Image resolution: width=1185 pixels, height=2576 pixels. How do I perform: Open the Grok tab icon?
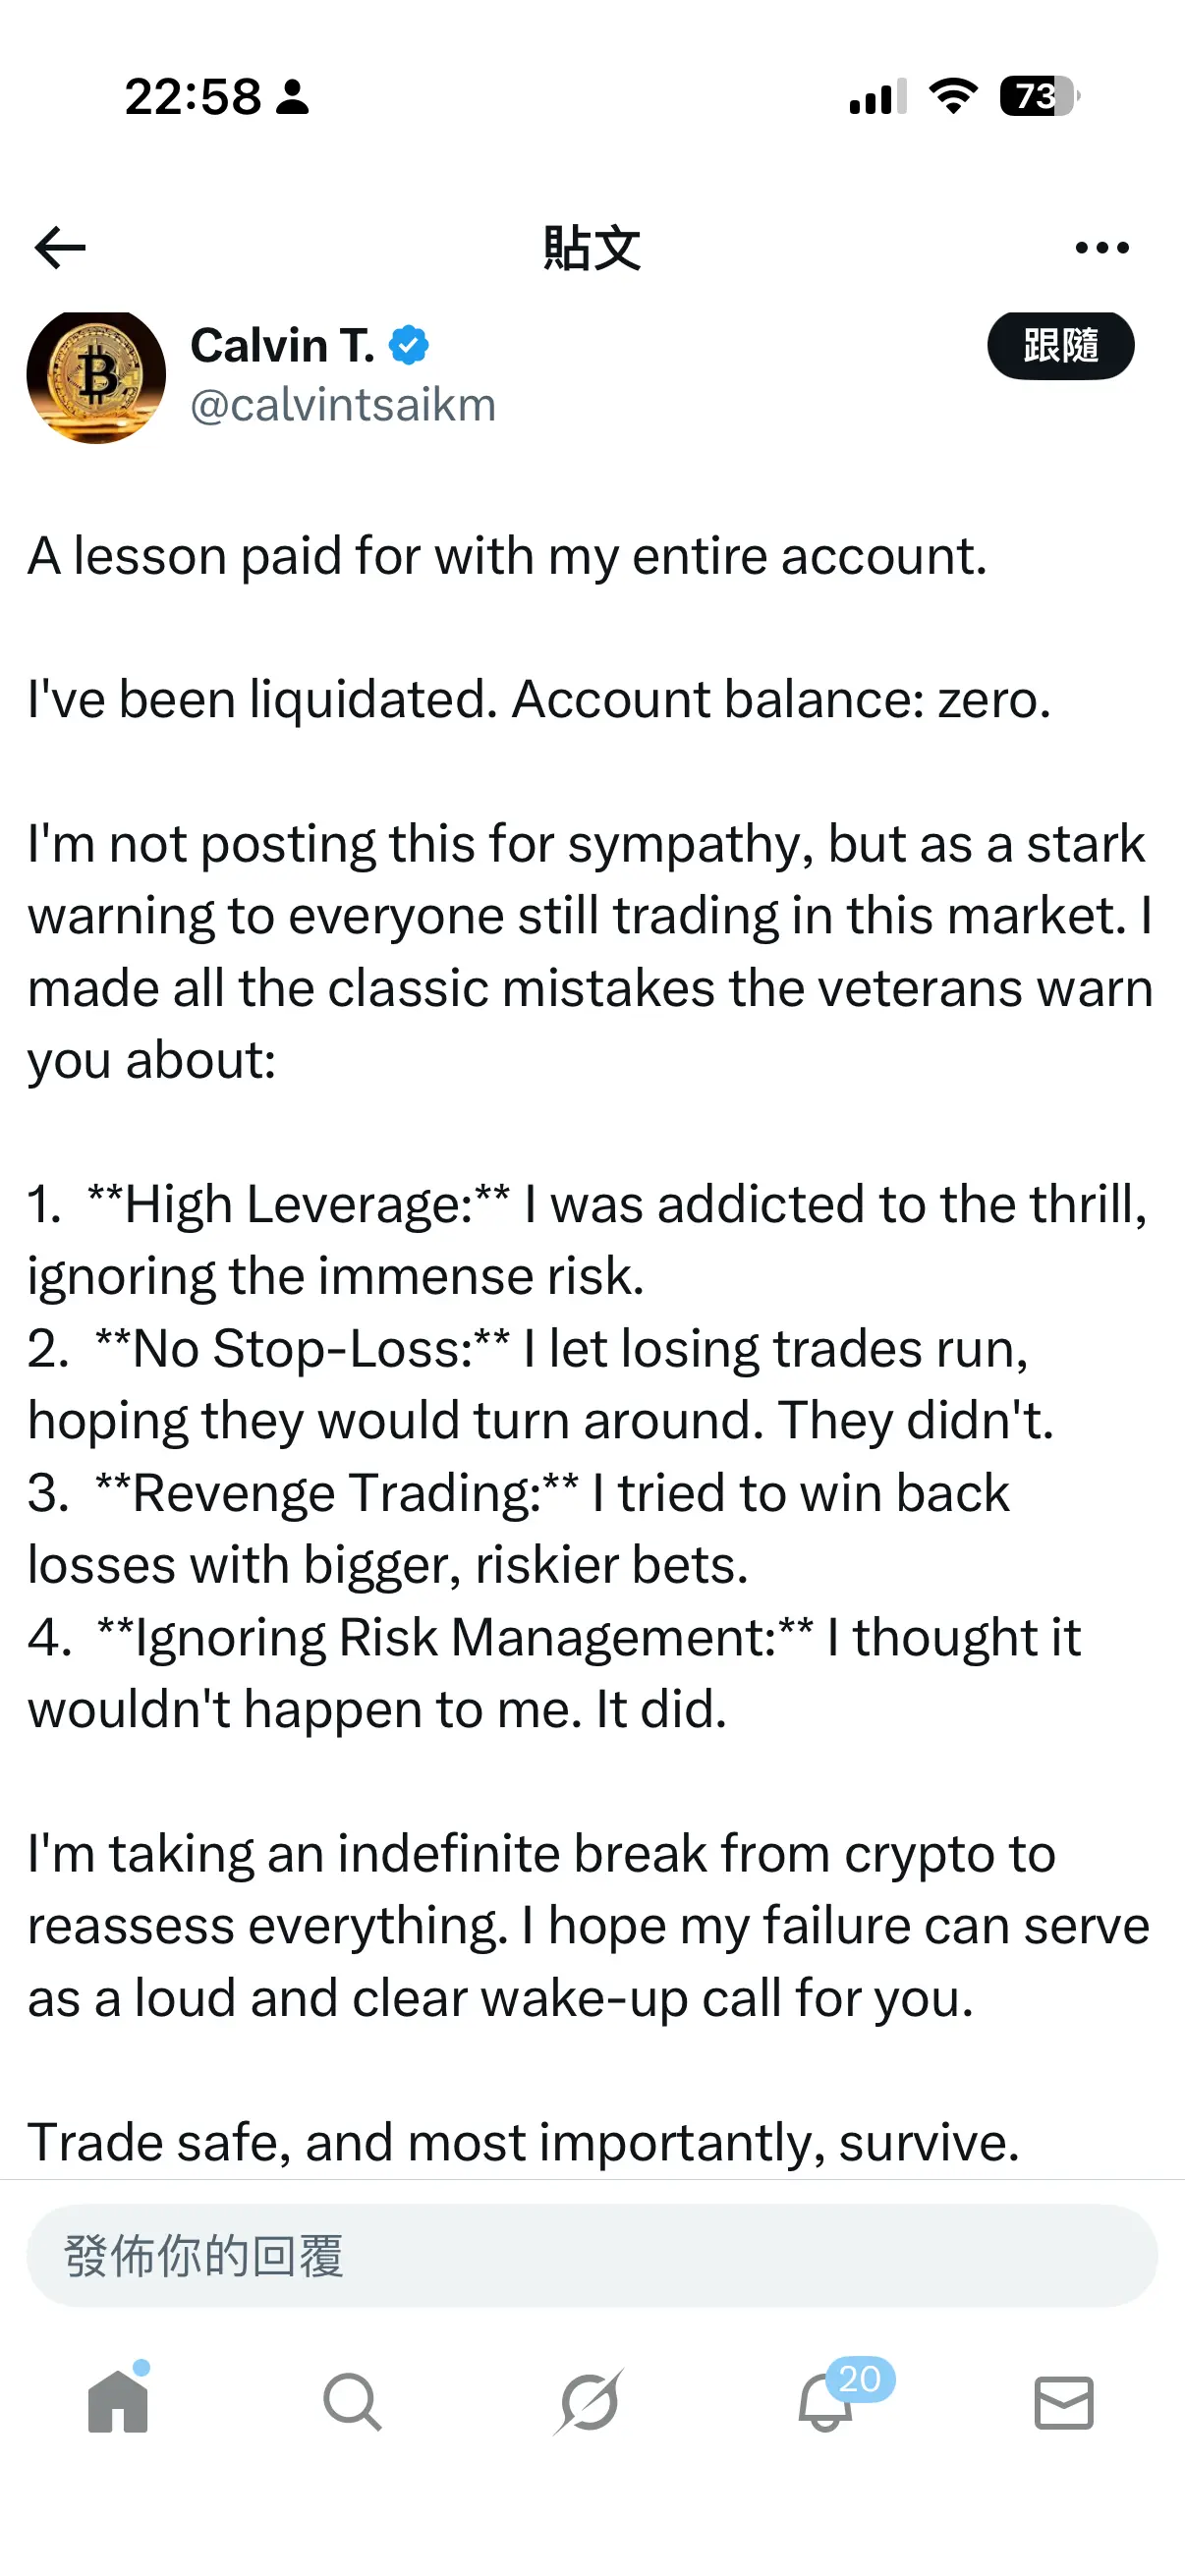(590, 2402)
